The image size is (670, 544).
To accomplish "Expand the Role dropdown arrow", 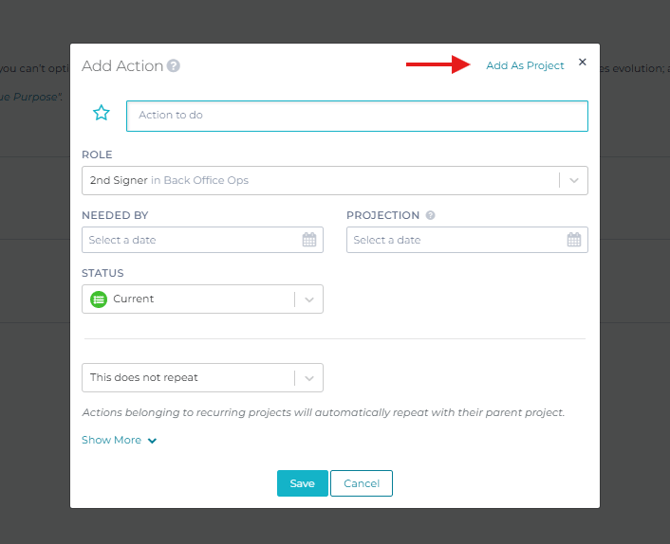I will (x=574, y=180).
